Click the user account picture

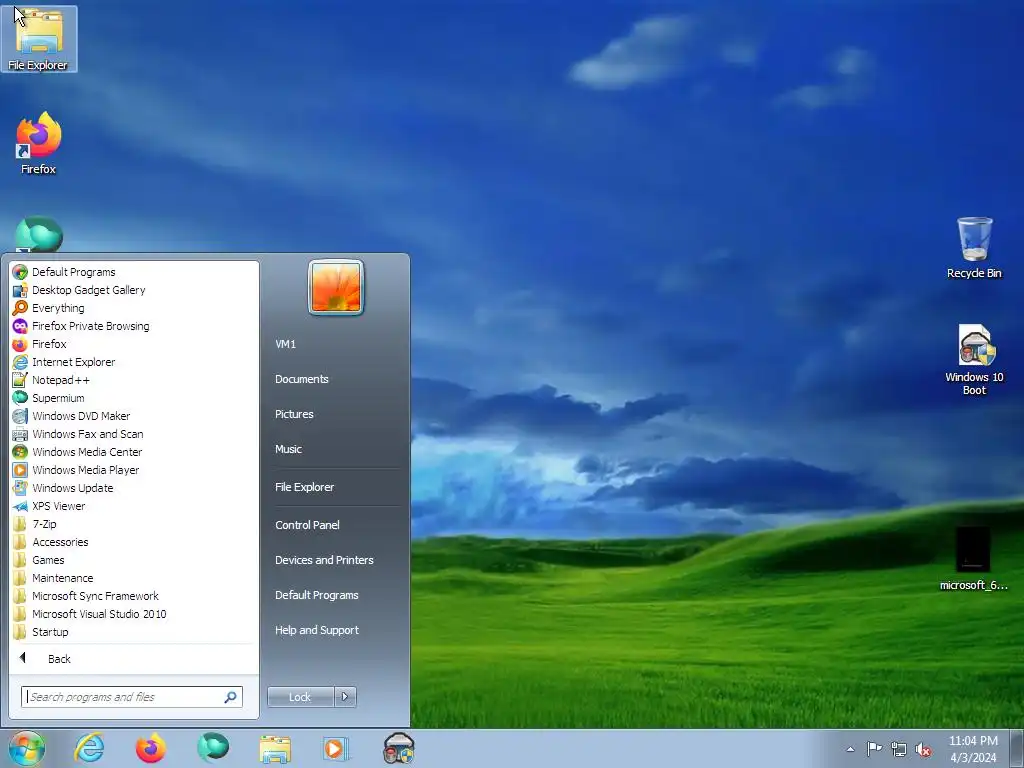pos(336,288)
